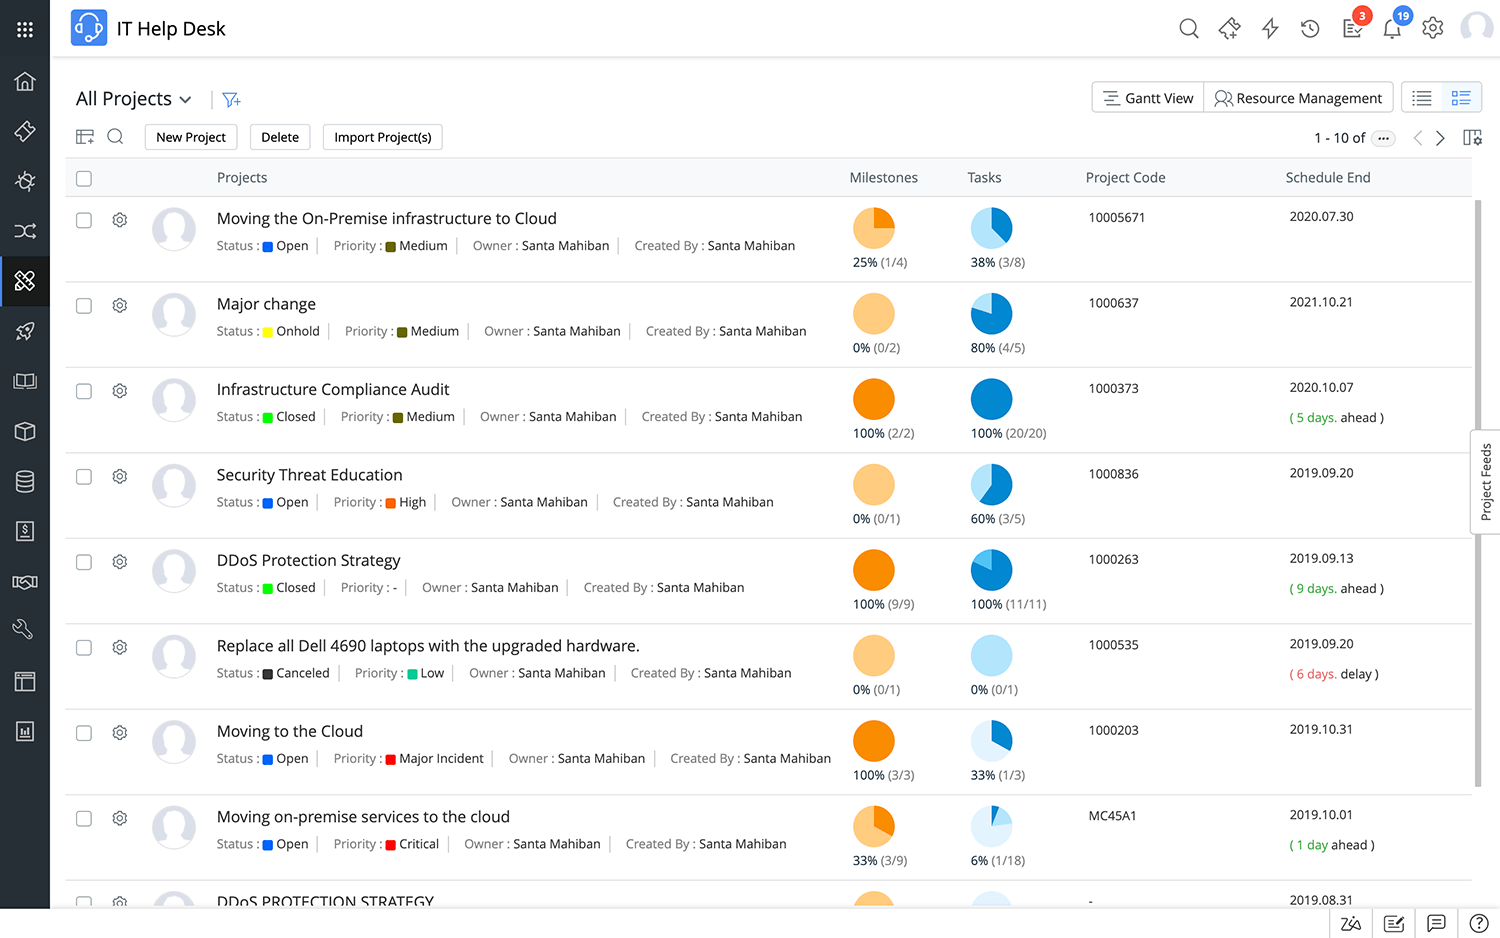Open the All Projects dropdown
Screen dimensions: 1500x938
coord(133,98)
